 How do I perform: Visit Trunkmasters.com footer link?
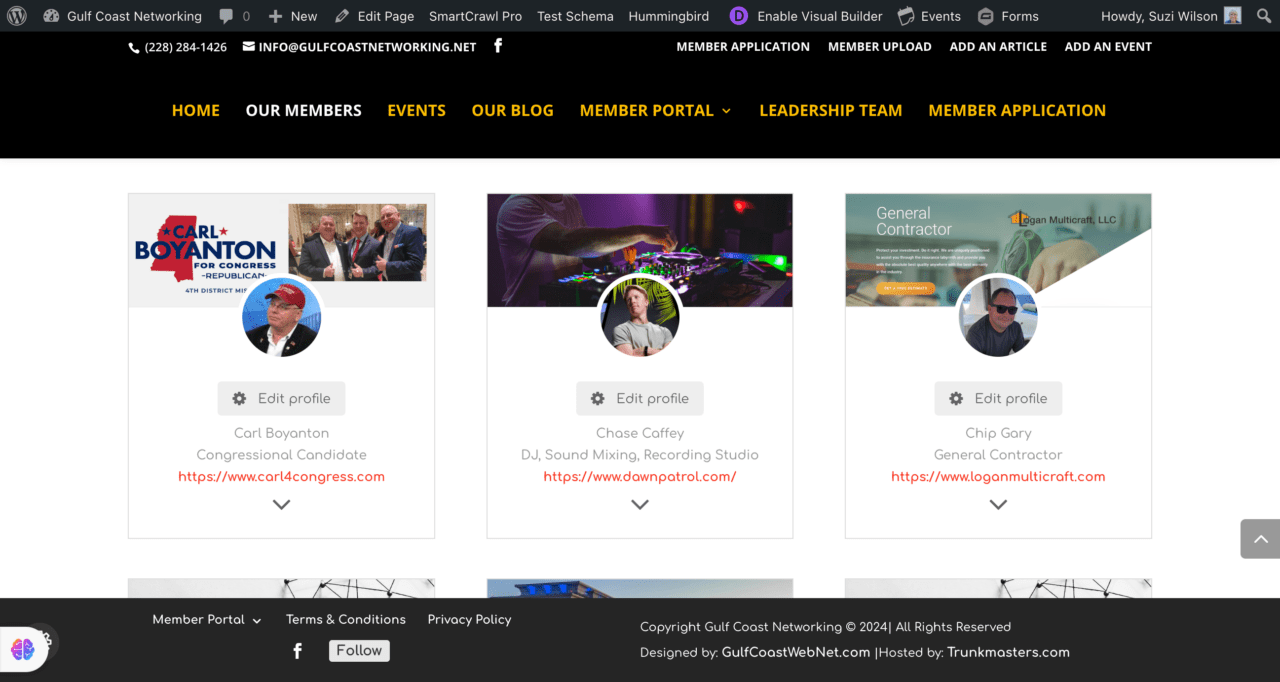pyautogui.click(x=1008, y=652)
